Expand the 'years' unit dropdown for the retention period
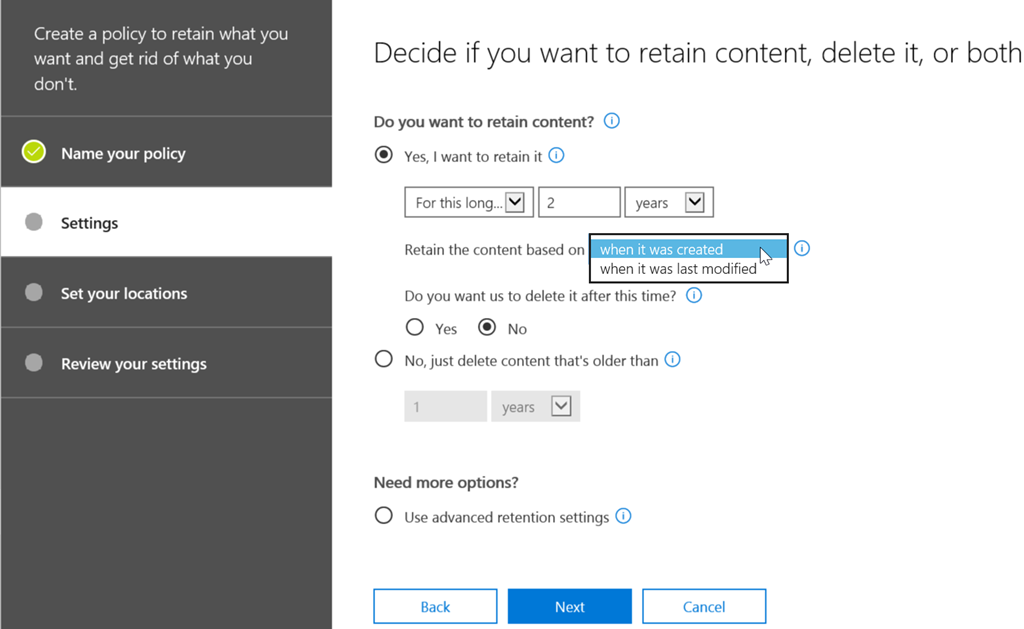 (x=668, y=202)
